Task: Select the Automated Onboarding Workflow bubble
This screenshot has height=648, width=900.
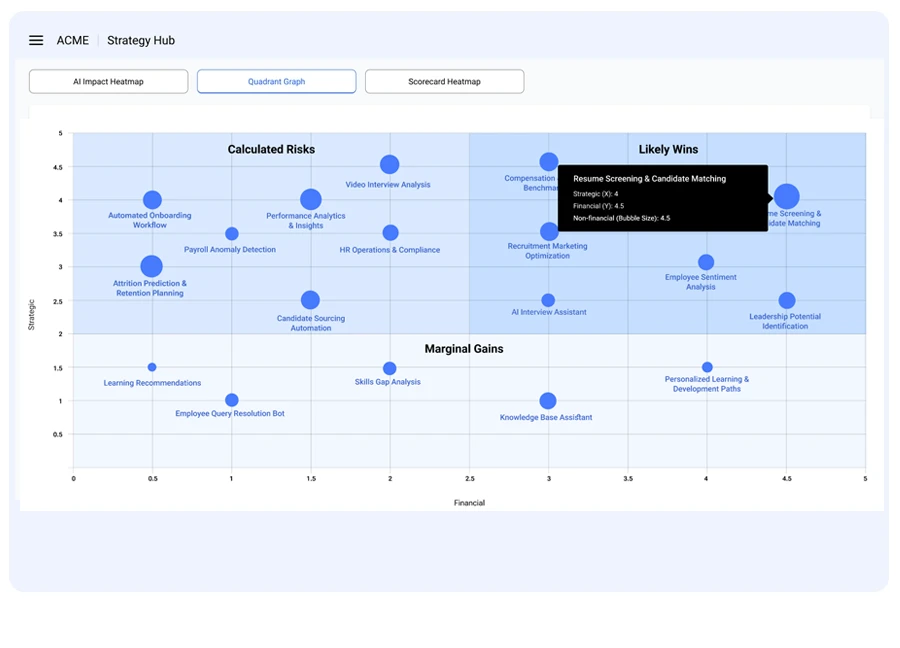Action: (152, 200)
